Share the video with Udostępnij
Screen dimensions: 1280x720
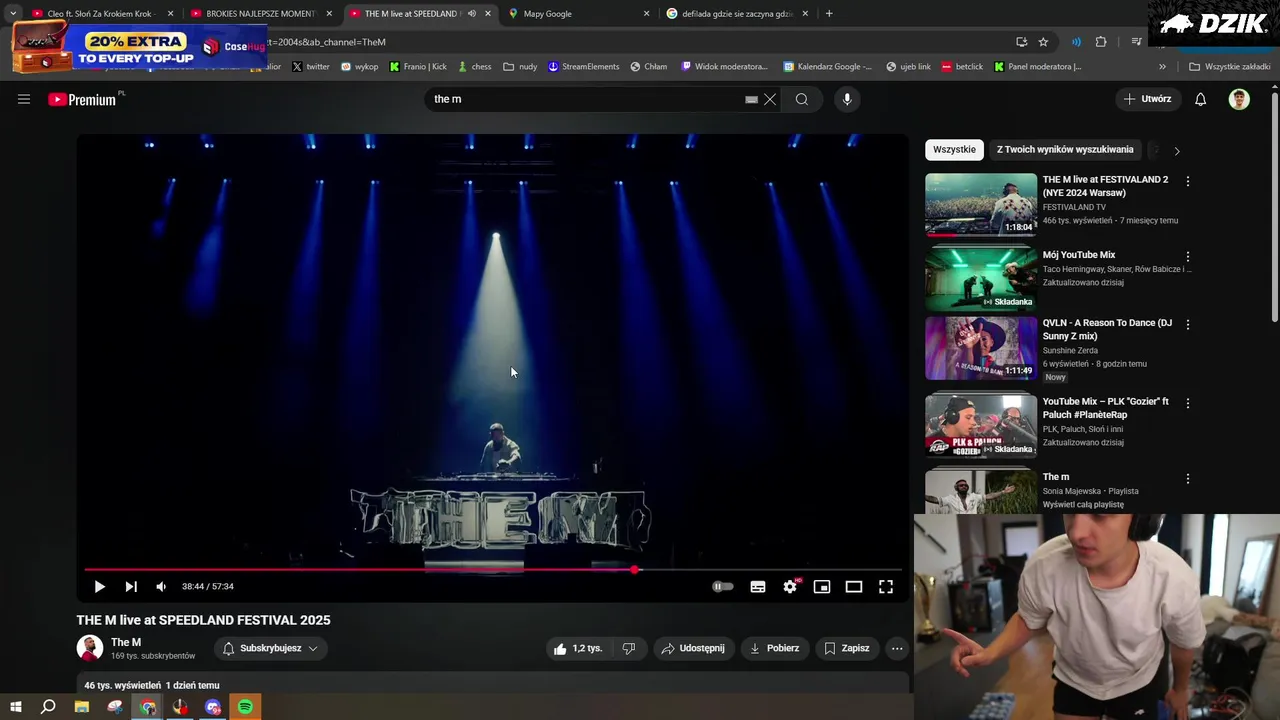694,648
